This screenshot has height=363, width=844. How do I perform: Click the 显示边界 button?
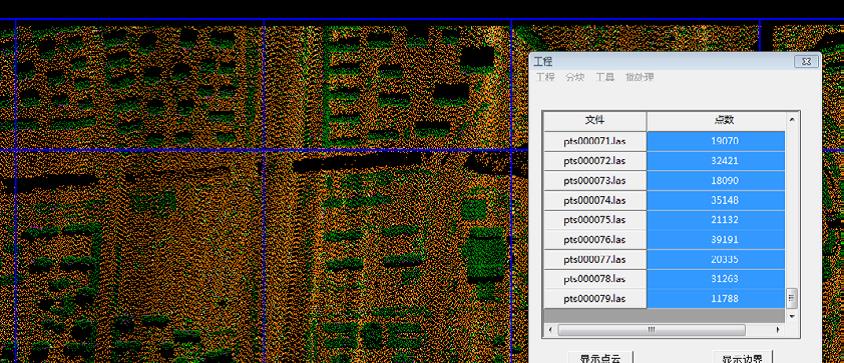click(743, 357)
